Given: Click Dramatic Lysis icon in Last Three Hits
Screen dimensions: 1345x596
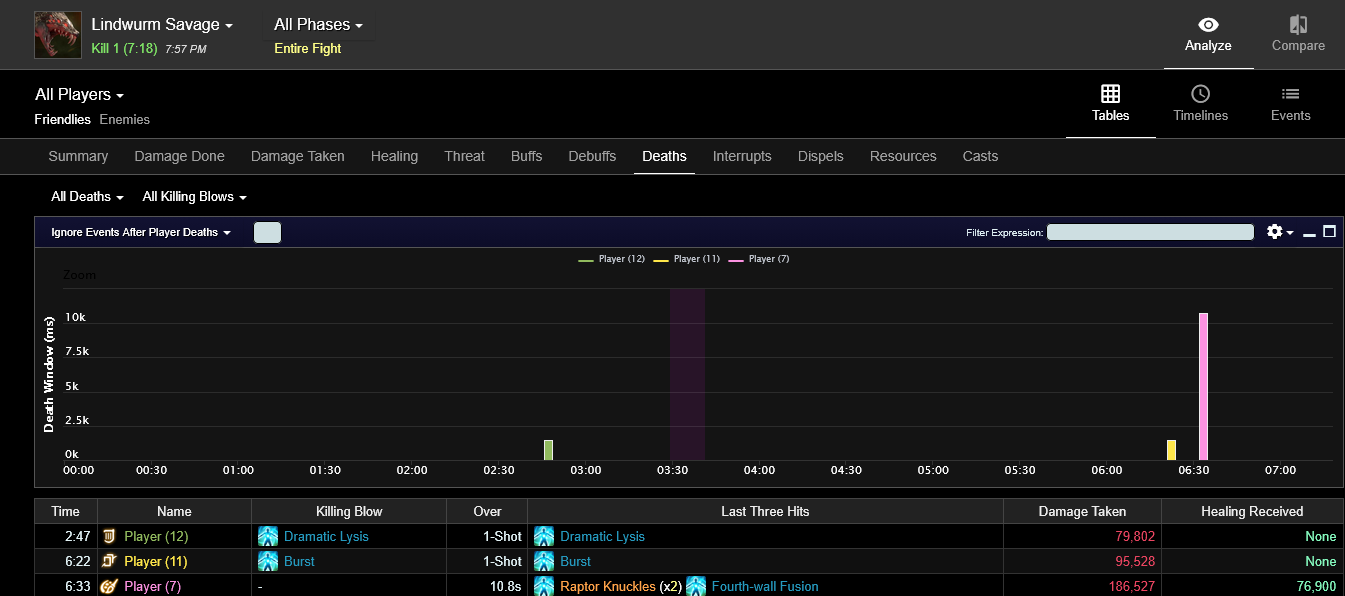Looking at the screenshot, I should [x=544, y=536].
